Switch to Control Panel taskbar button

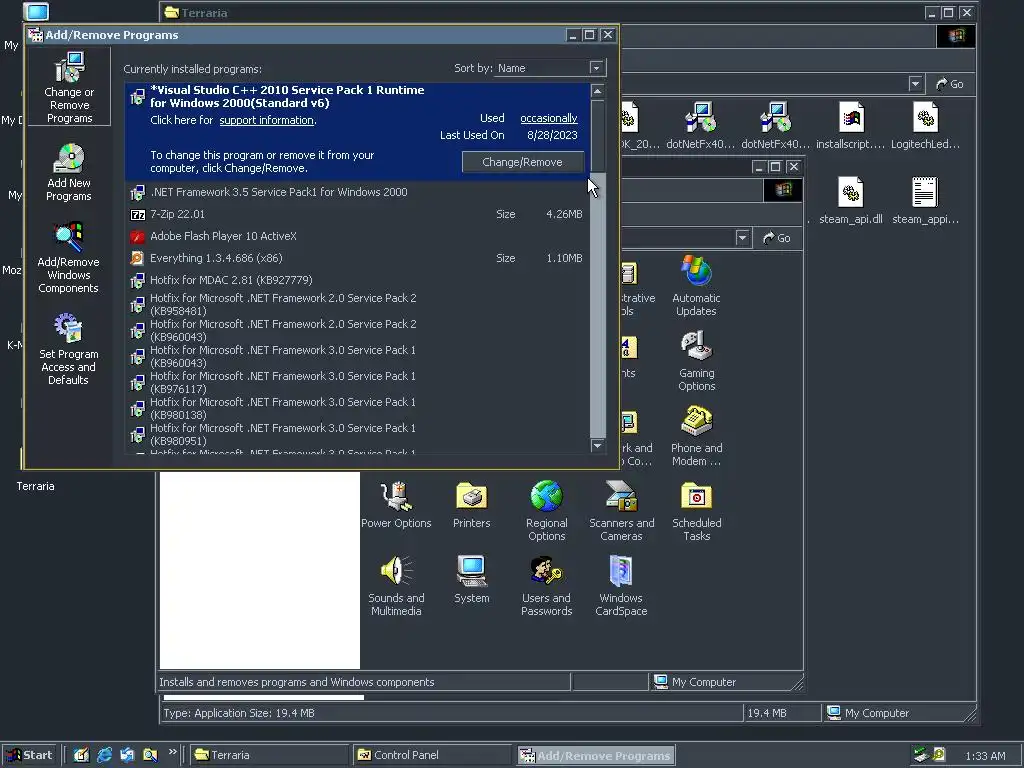pyautogui.click(x=432, y=755)
